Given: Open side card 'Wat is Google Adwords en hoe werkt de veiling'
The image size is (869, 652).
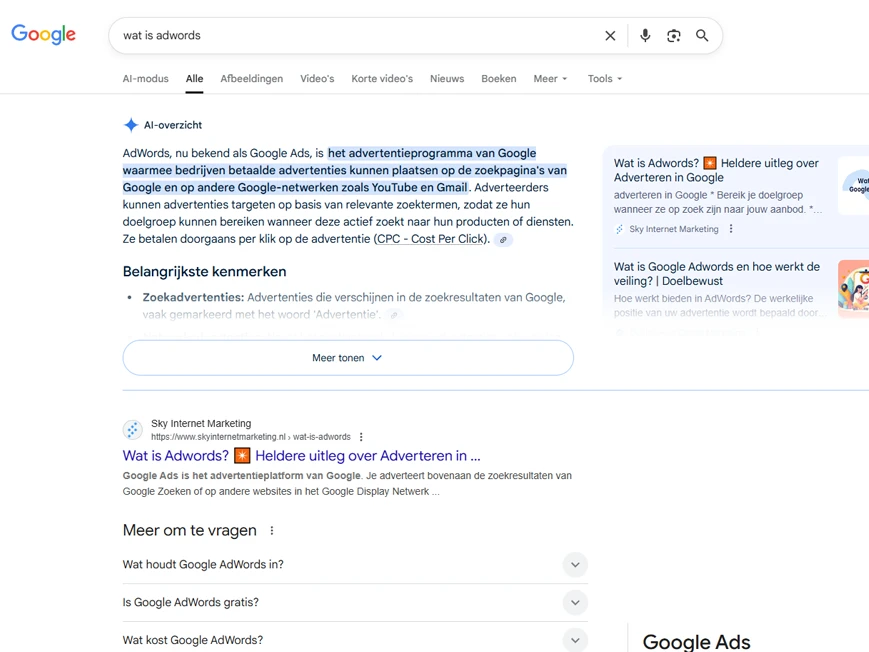Looking at the screenshot, I should pyautogui.click(x=717, y=274).
